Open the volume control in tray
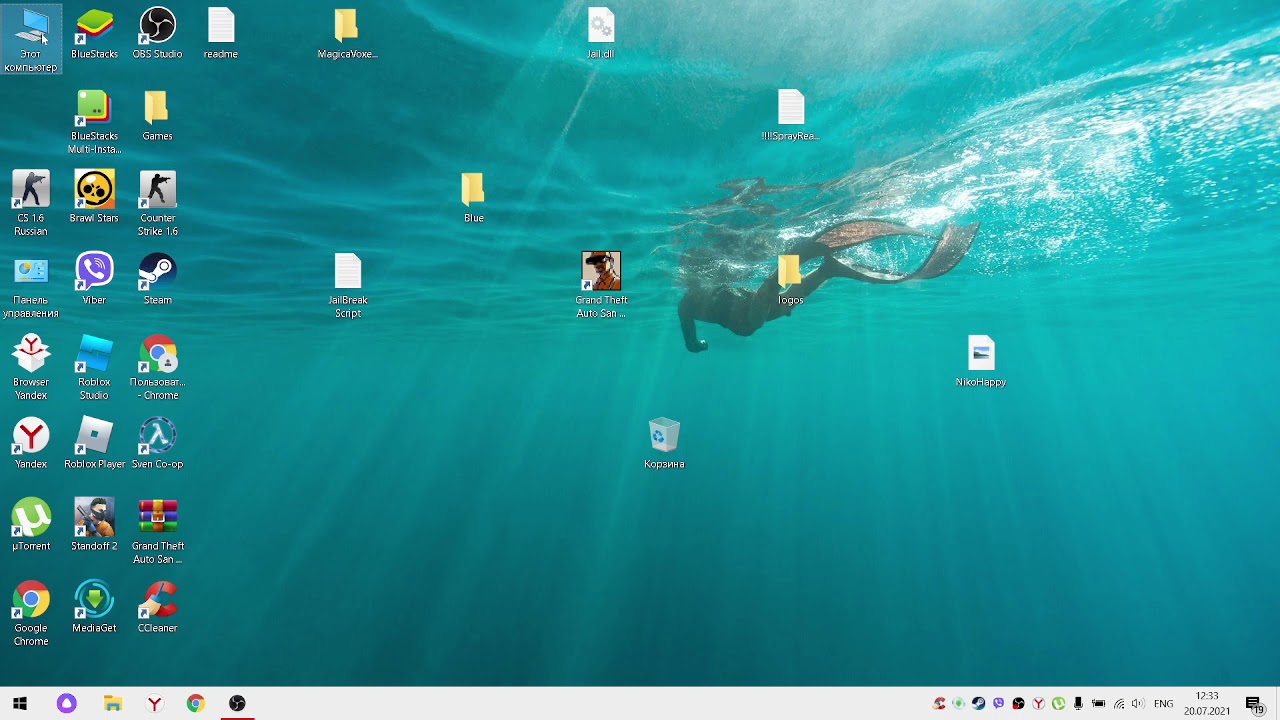The height and width of the screenshot is (720, 1280). [x=1138, y=704]
